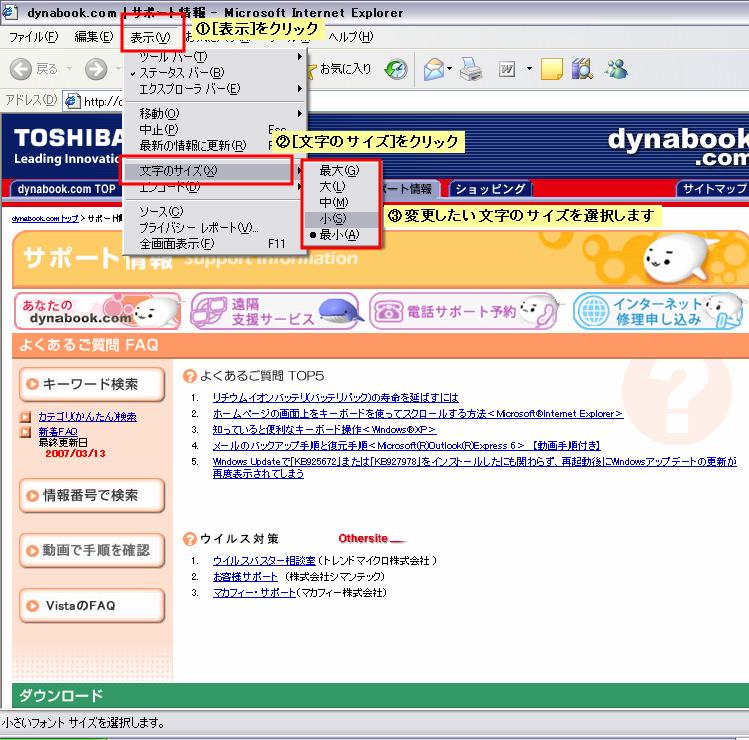Toggle the ステータス バー checked menu item
This screenshot has width=749, height=740.
(215, 73)
